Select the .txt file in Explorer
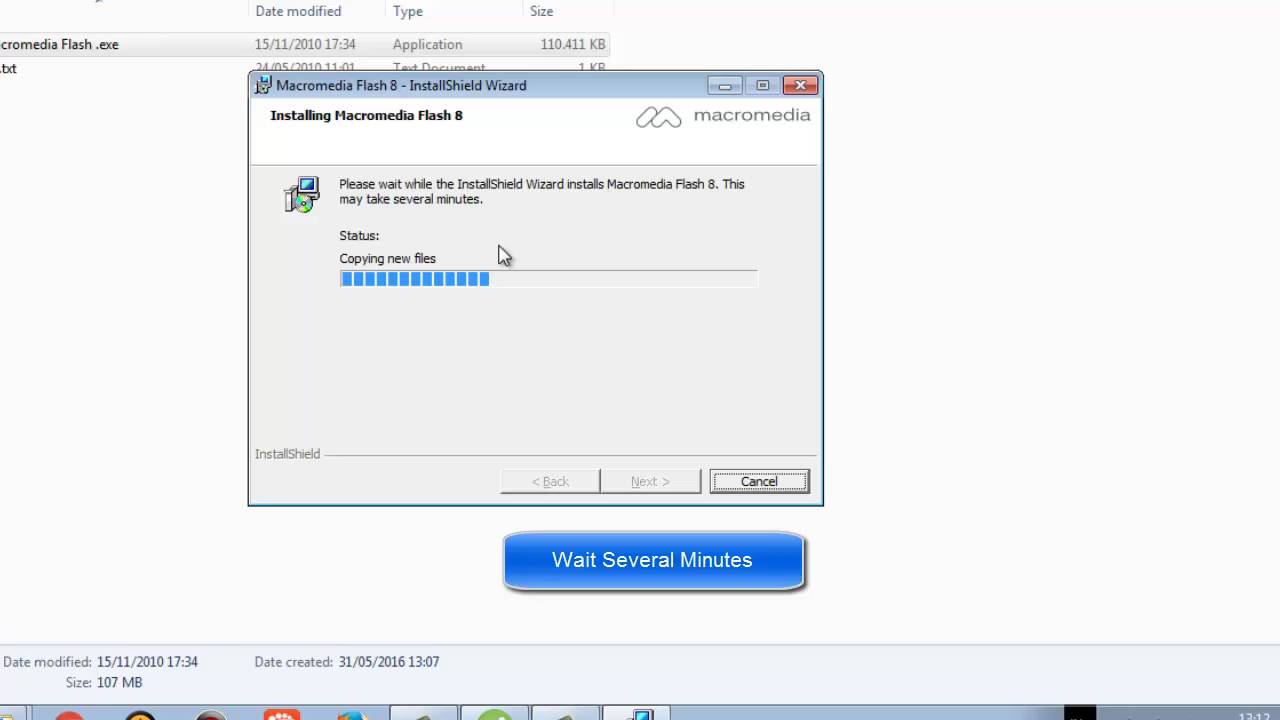This screenshot has height=720, width=1280. 9,68
